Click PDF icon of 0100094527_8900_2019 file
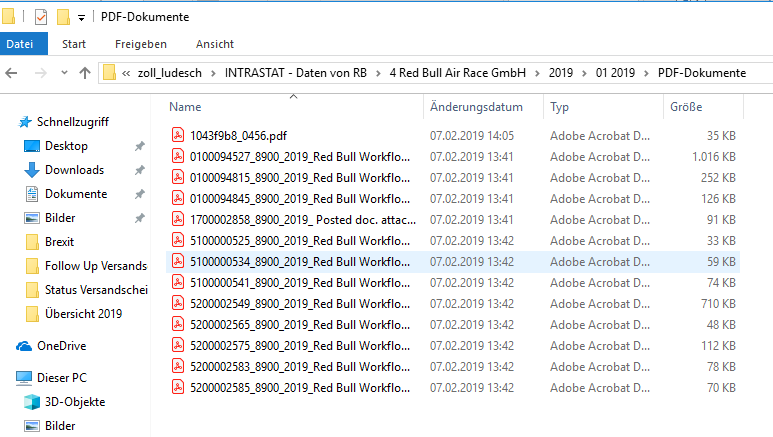Image resolution: width=773 pixels, height=437 pixels. [178, 156]
